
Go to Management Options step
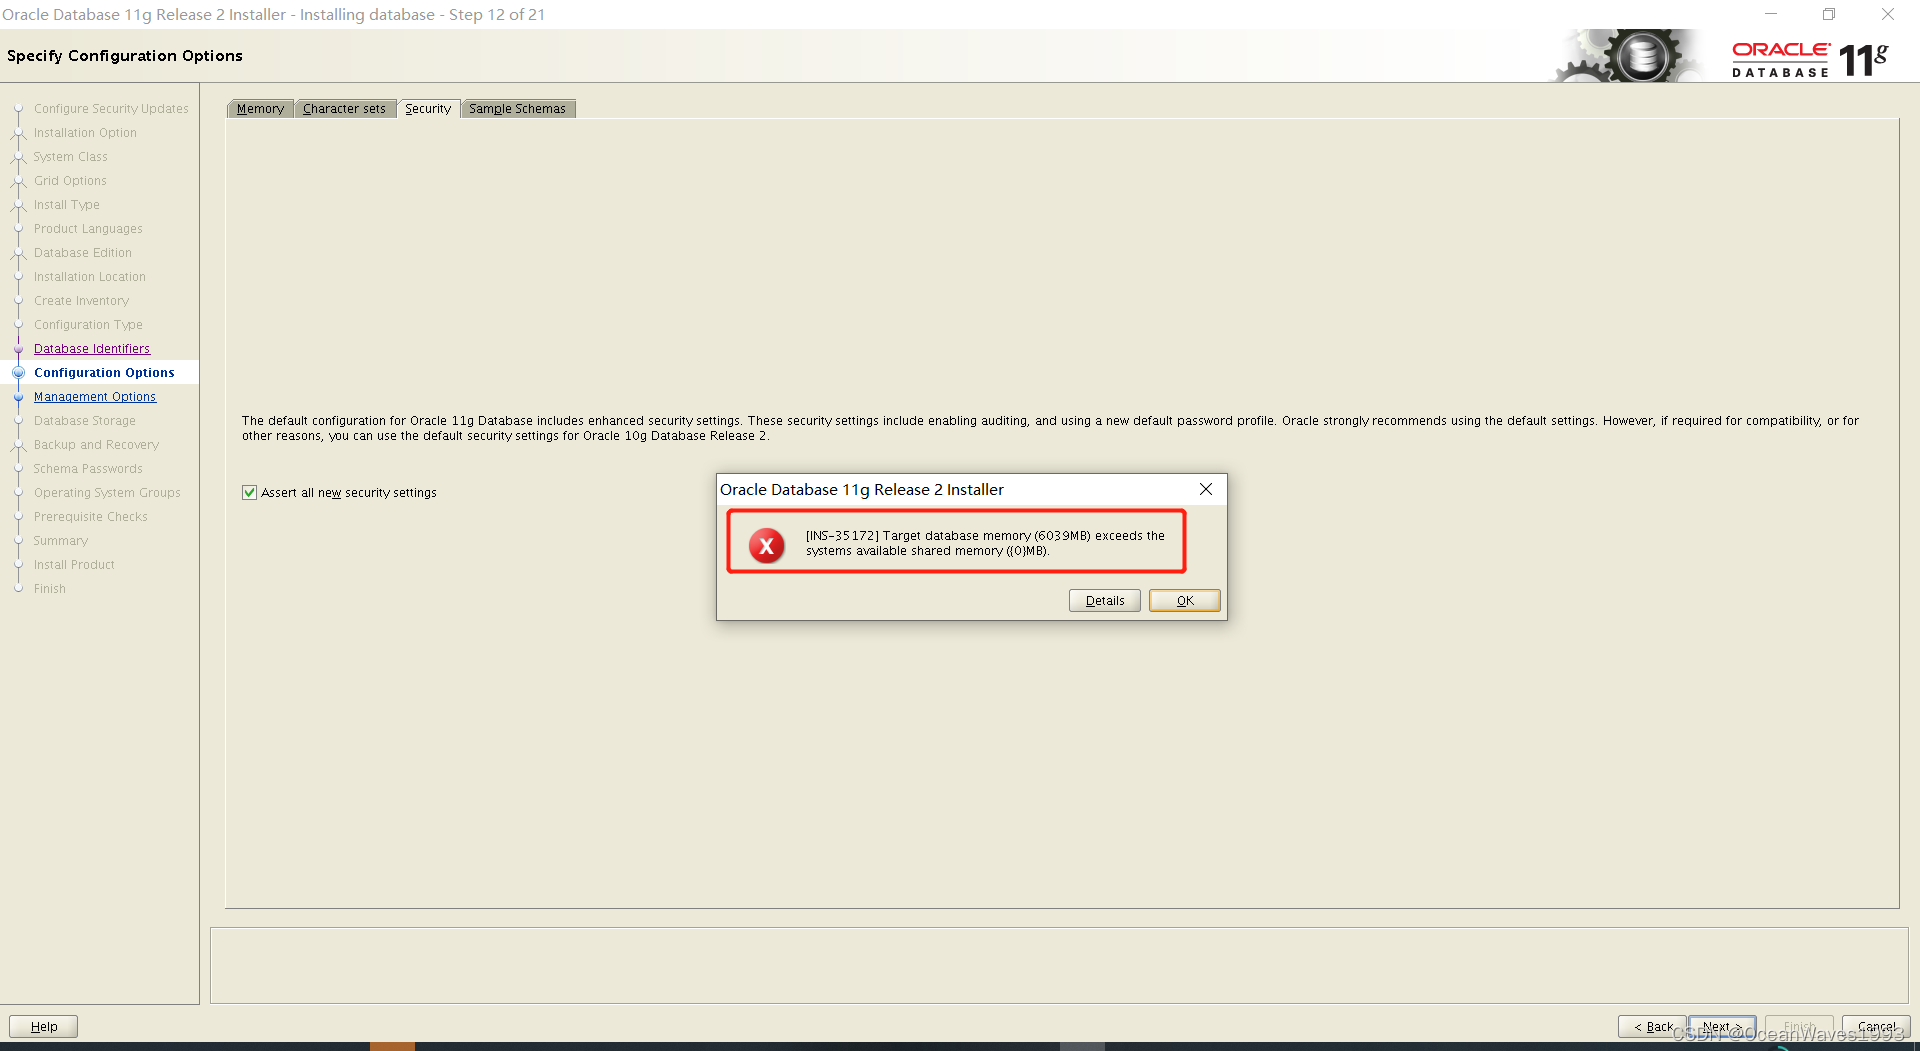[x=95, y=397]
